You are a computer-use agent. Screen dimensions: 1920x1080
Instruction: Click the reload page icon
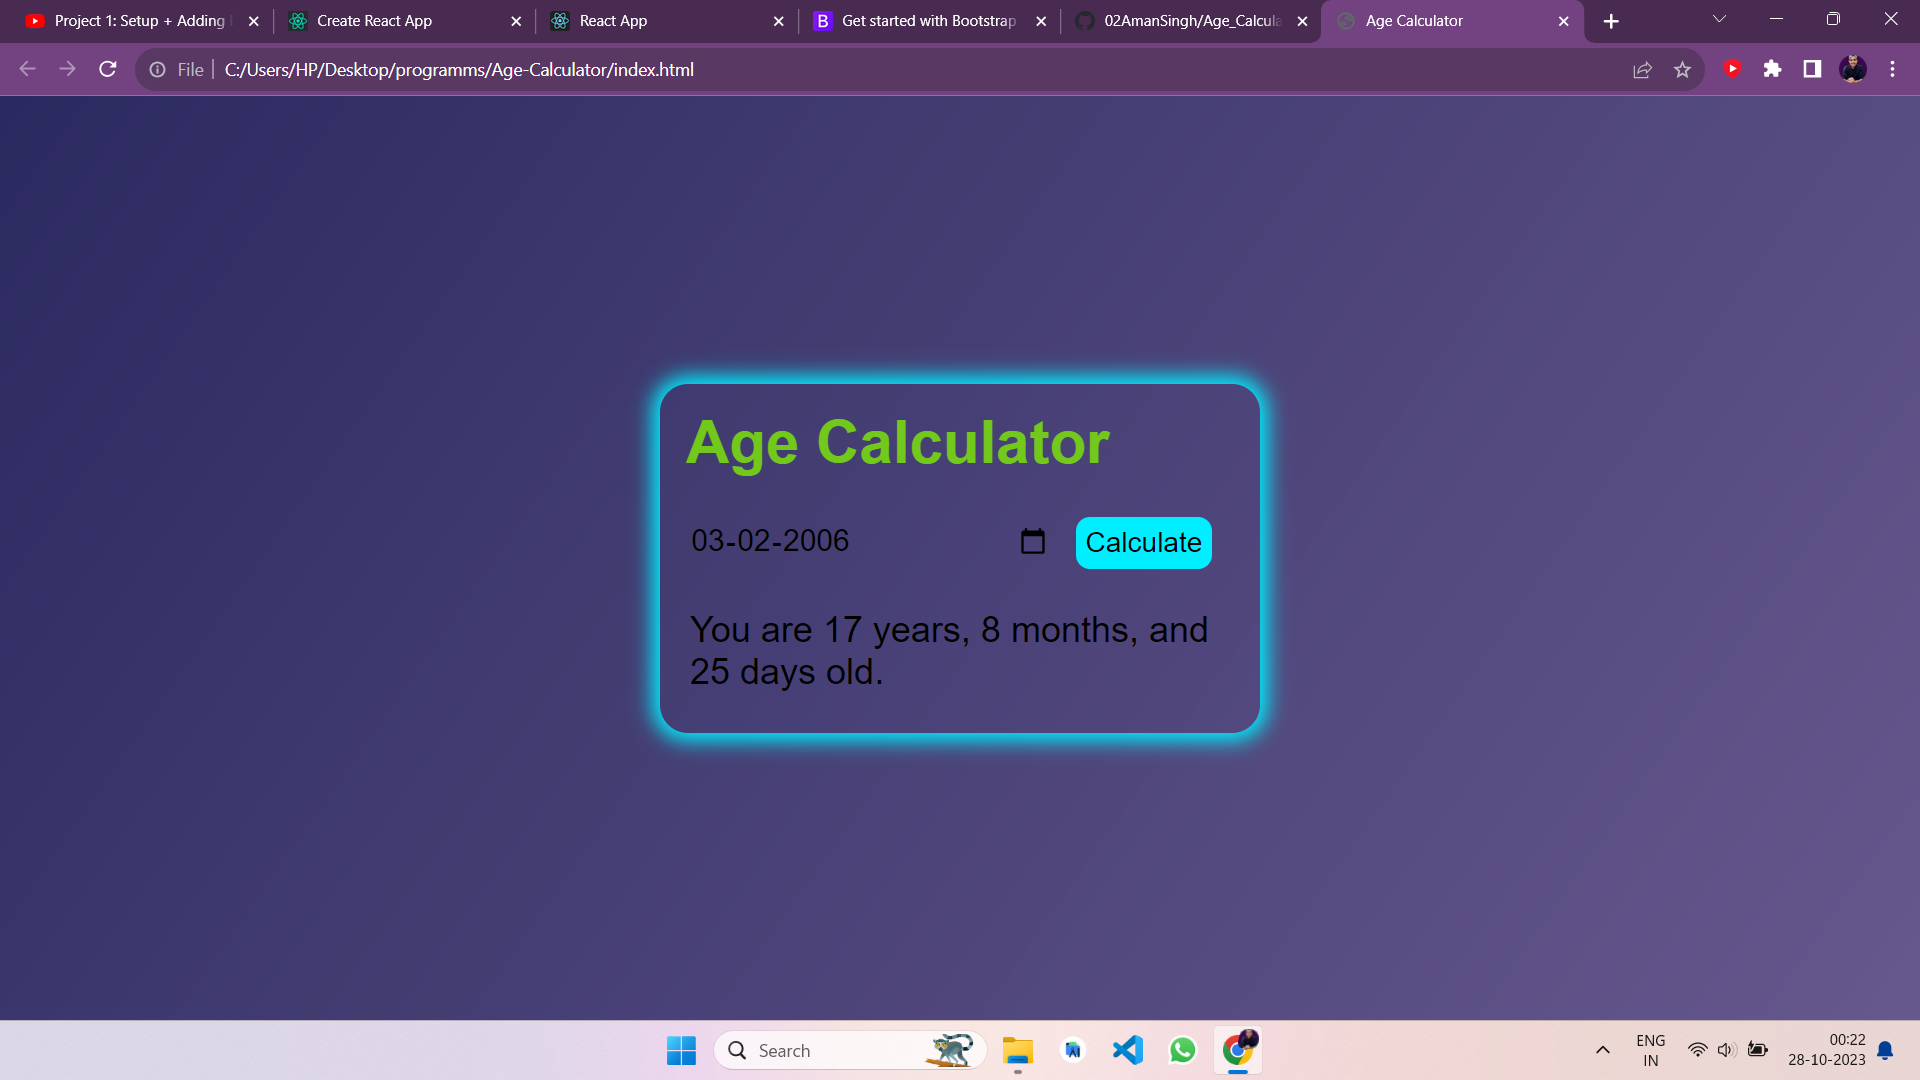pyautogui.click(x=106, y=69)
